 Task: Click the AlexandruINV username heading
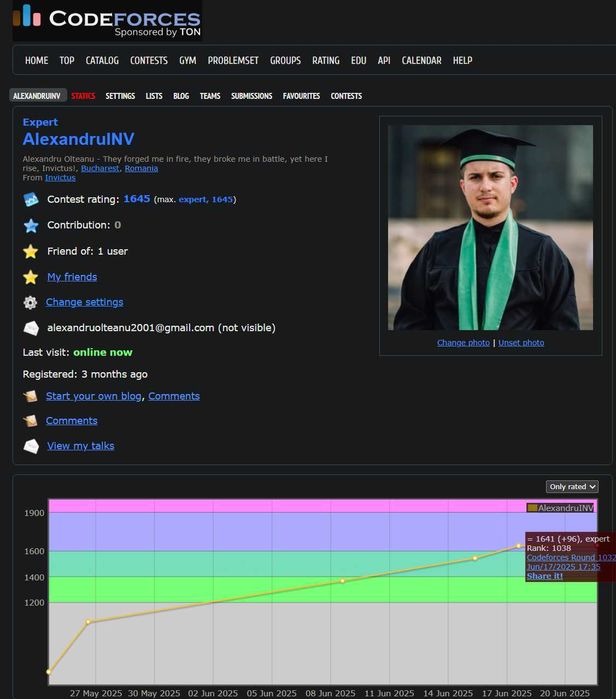pyautogui.click(x=78, y=139)
